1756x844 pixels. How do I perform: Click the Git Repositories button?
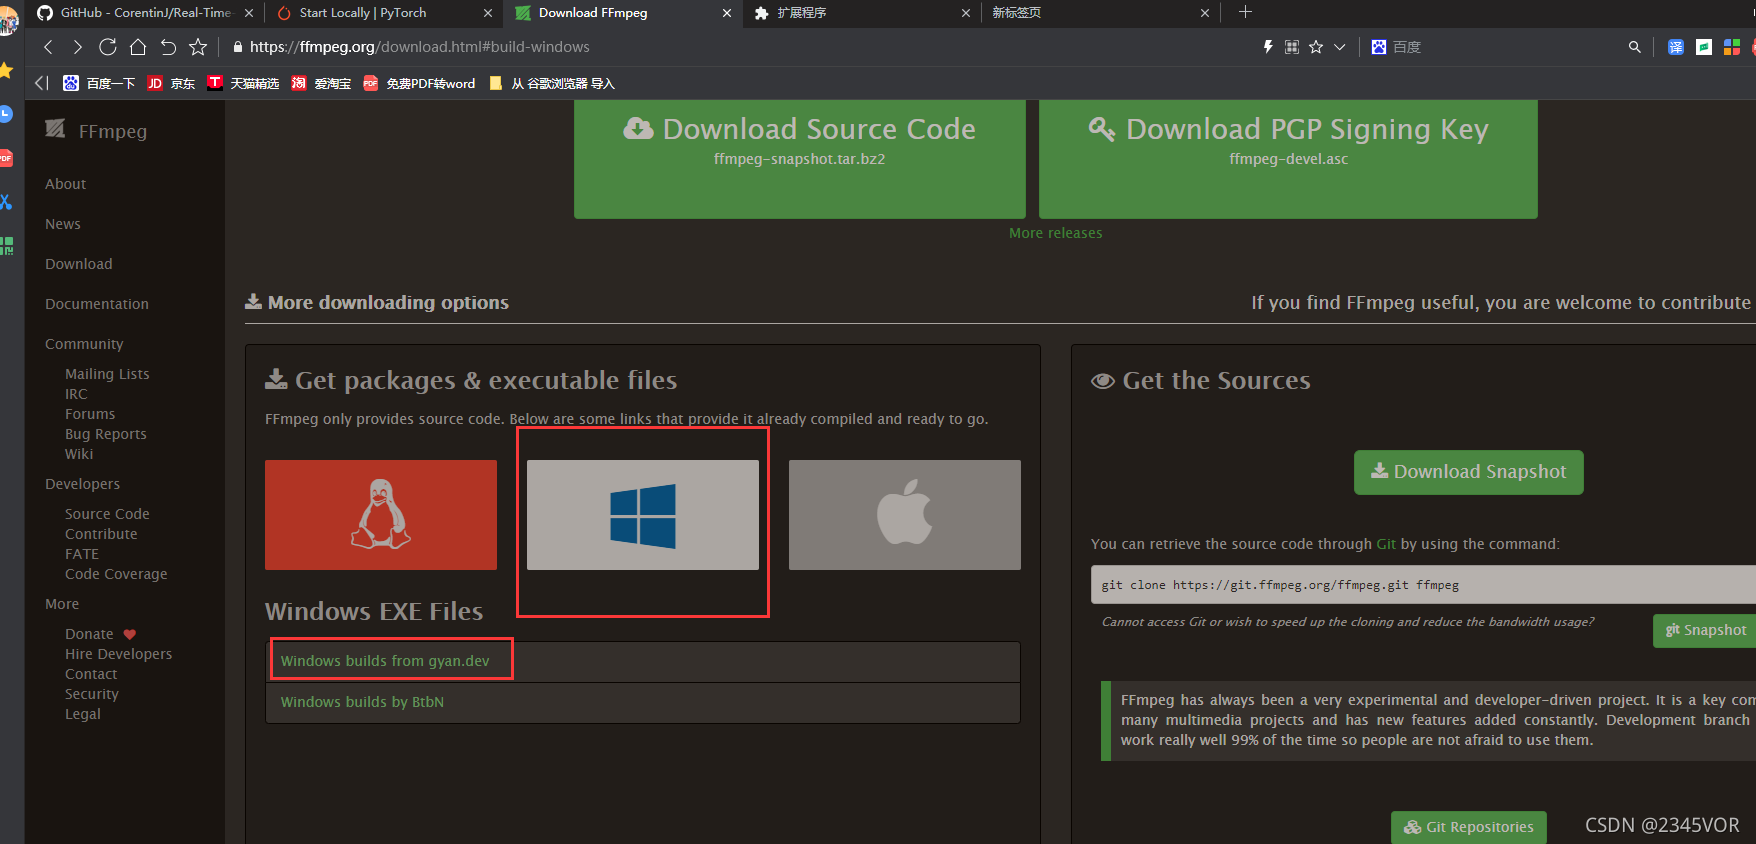[1469, 827]
